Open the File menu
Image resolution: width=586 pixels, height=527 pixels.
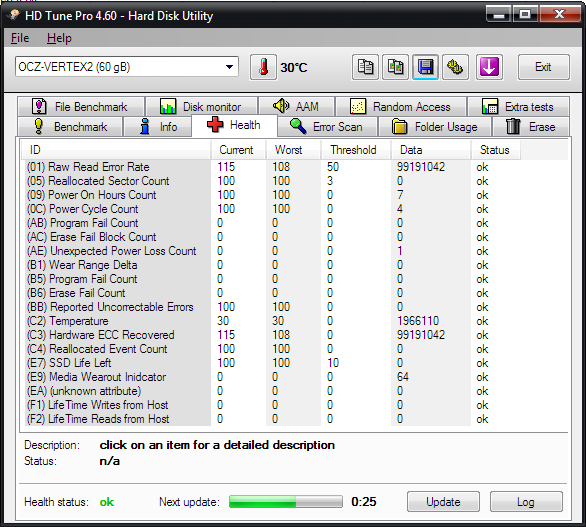[20, 38]
